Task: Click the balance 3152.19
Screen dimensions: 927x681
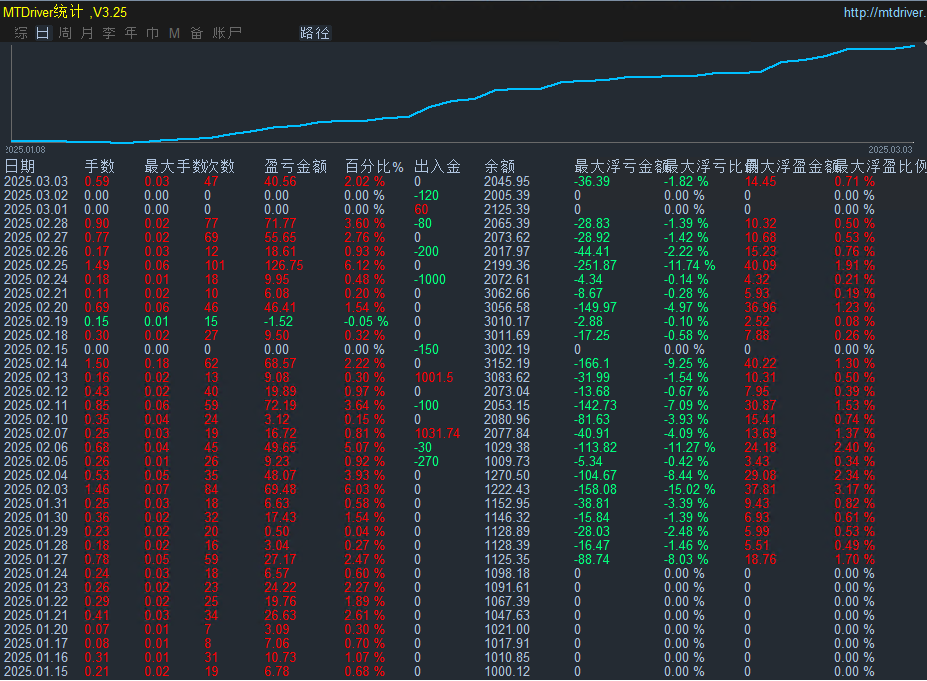Action: tap(507, 364)
